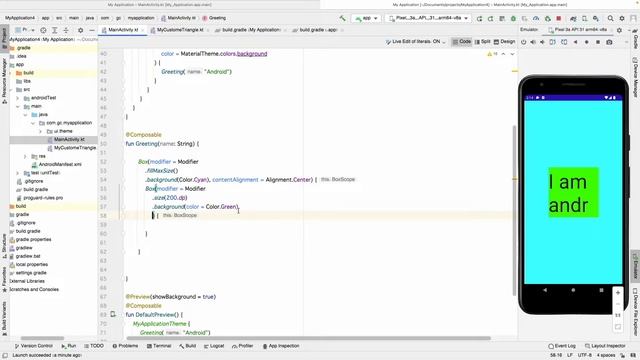This screenshot has height=360, width=640.
Task: Open App Inspection tool window
Action: 281,346
